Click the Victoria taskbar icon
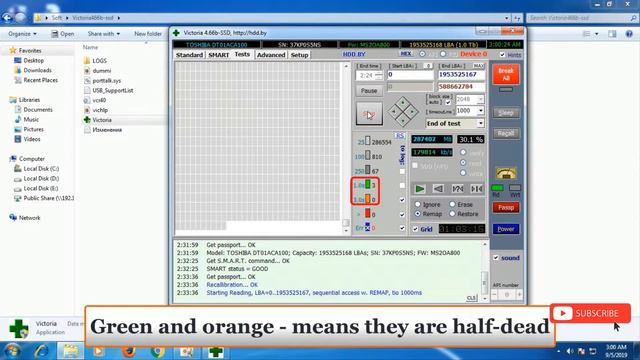Image resolution: width=640 pixels, height=360 pixels. pyautogui.click(x=216, y=351)
